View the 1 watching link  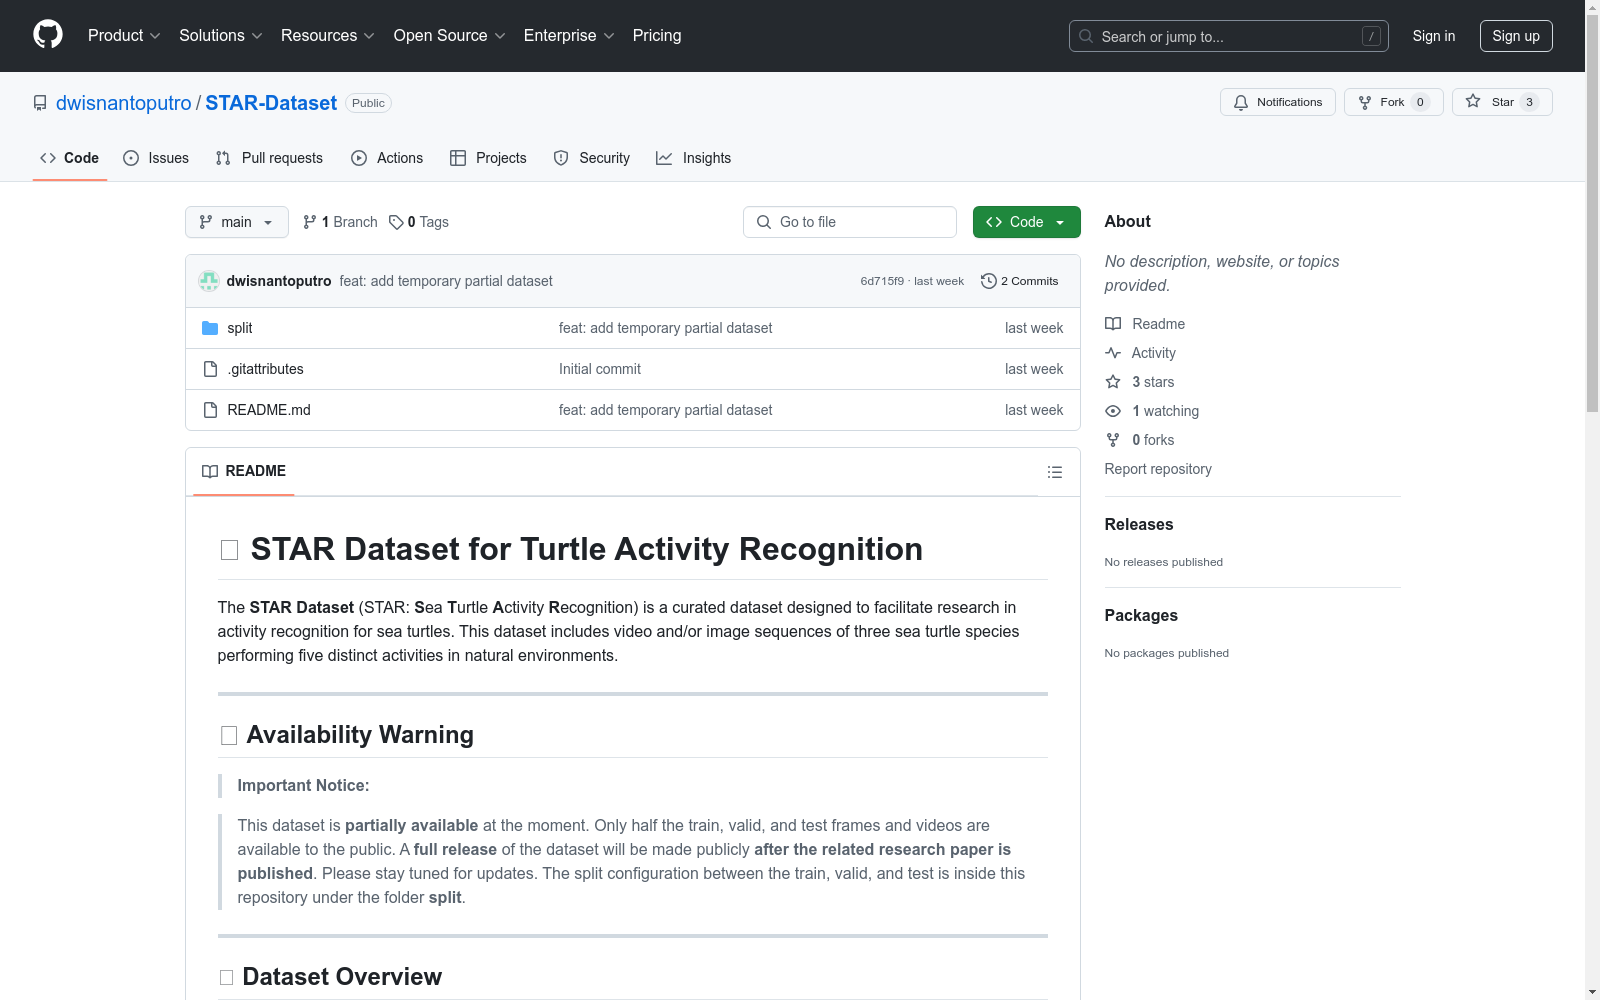(1152, 411)
